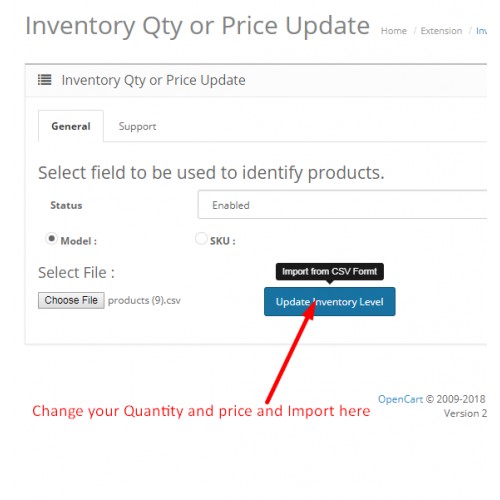This screenshot has width=500, height=500.
Task: Click the products (9).csv file name
Action: (x=144, y=301)
